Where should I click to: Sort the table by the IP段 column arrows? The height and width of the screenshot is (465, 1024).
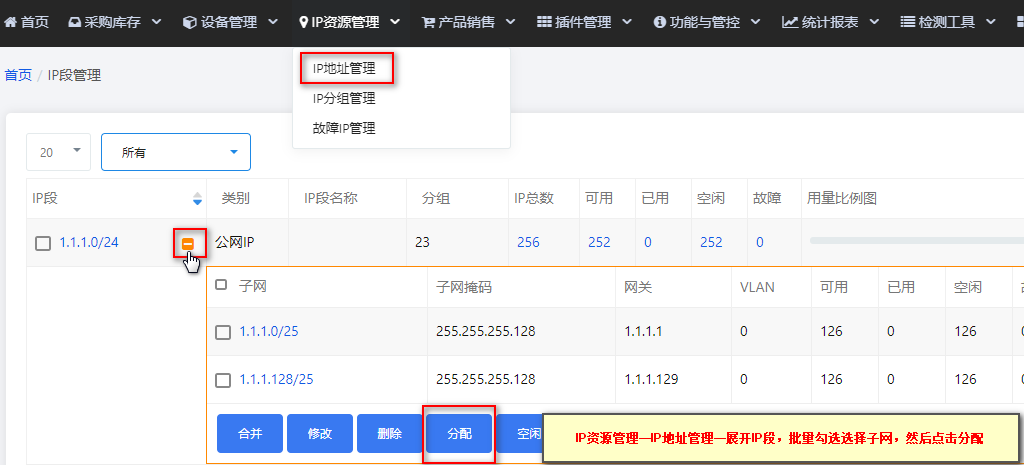pos(197,199)
